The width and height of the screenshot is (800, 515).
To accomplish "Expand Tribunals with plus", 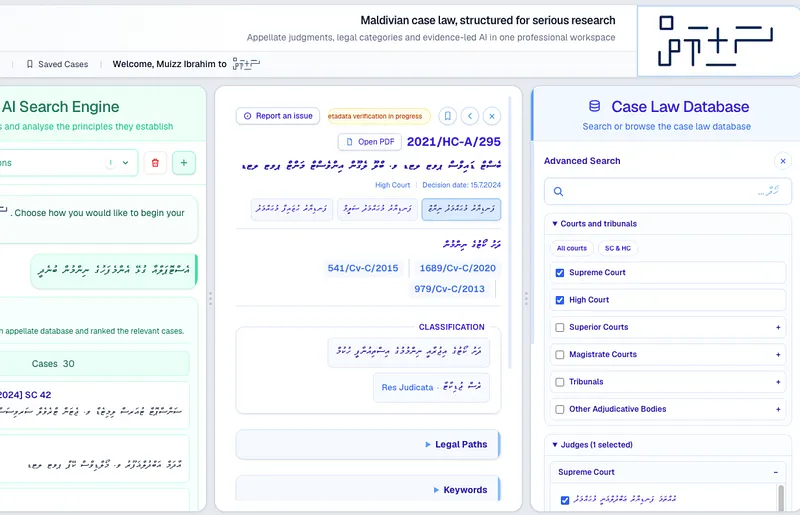I will [778, 382].
